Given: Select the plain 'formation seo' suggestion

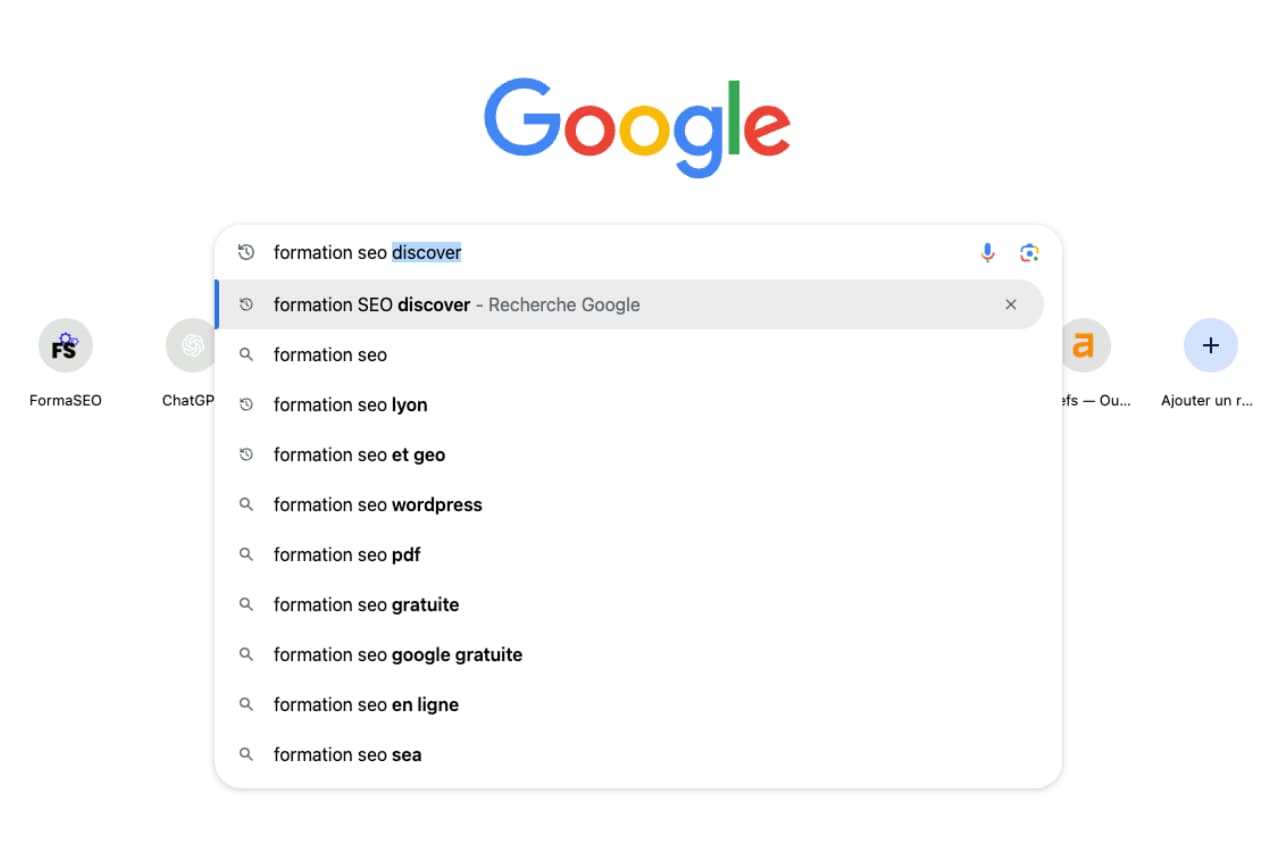Looking at the screenshot, I should 330,354.
